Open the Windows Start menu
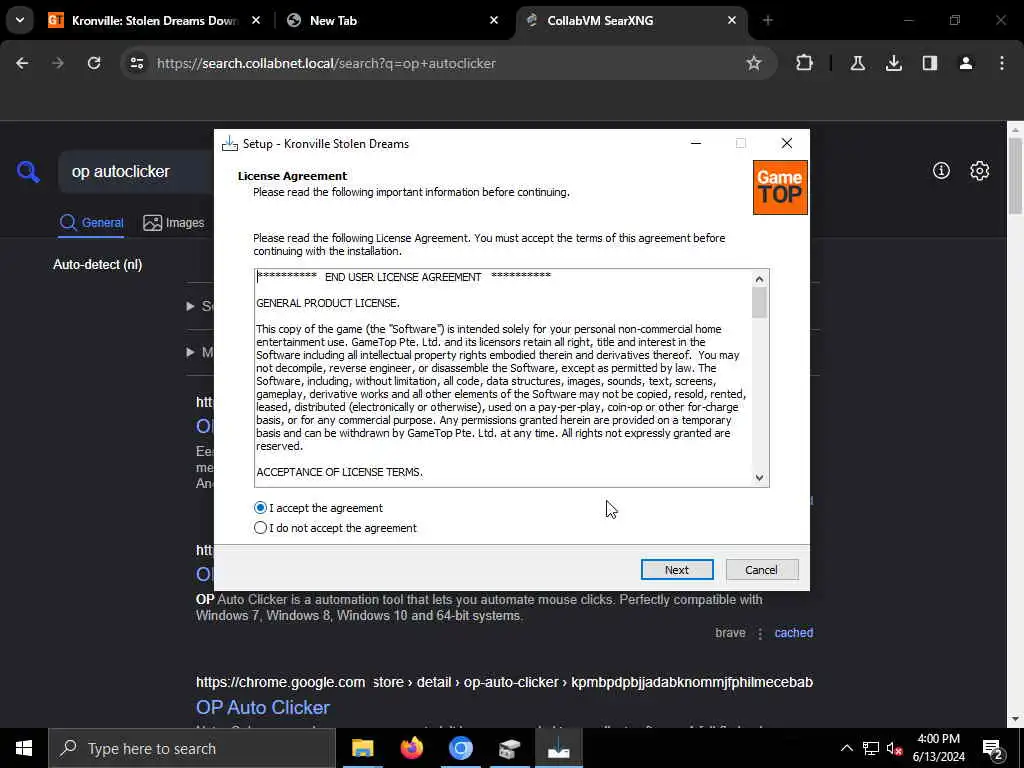Image resolution: width=1024 pixels, height=768 pixels. pyautogui.click(x=24, y=748)
